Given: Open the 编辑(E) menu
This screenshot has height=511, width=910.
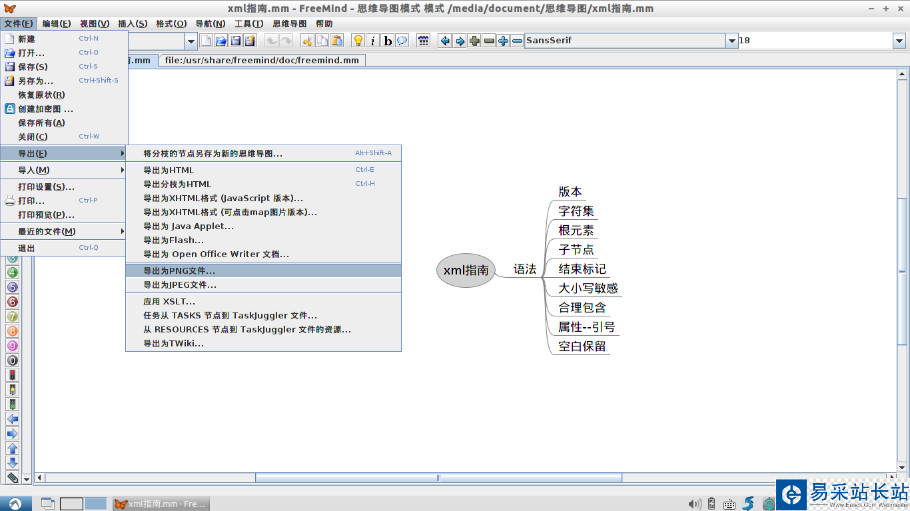Looking at the screenshot, I should pyautogui.click(x=56, y=24).
